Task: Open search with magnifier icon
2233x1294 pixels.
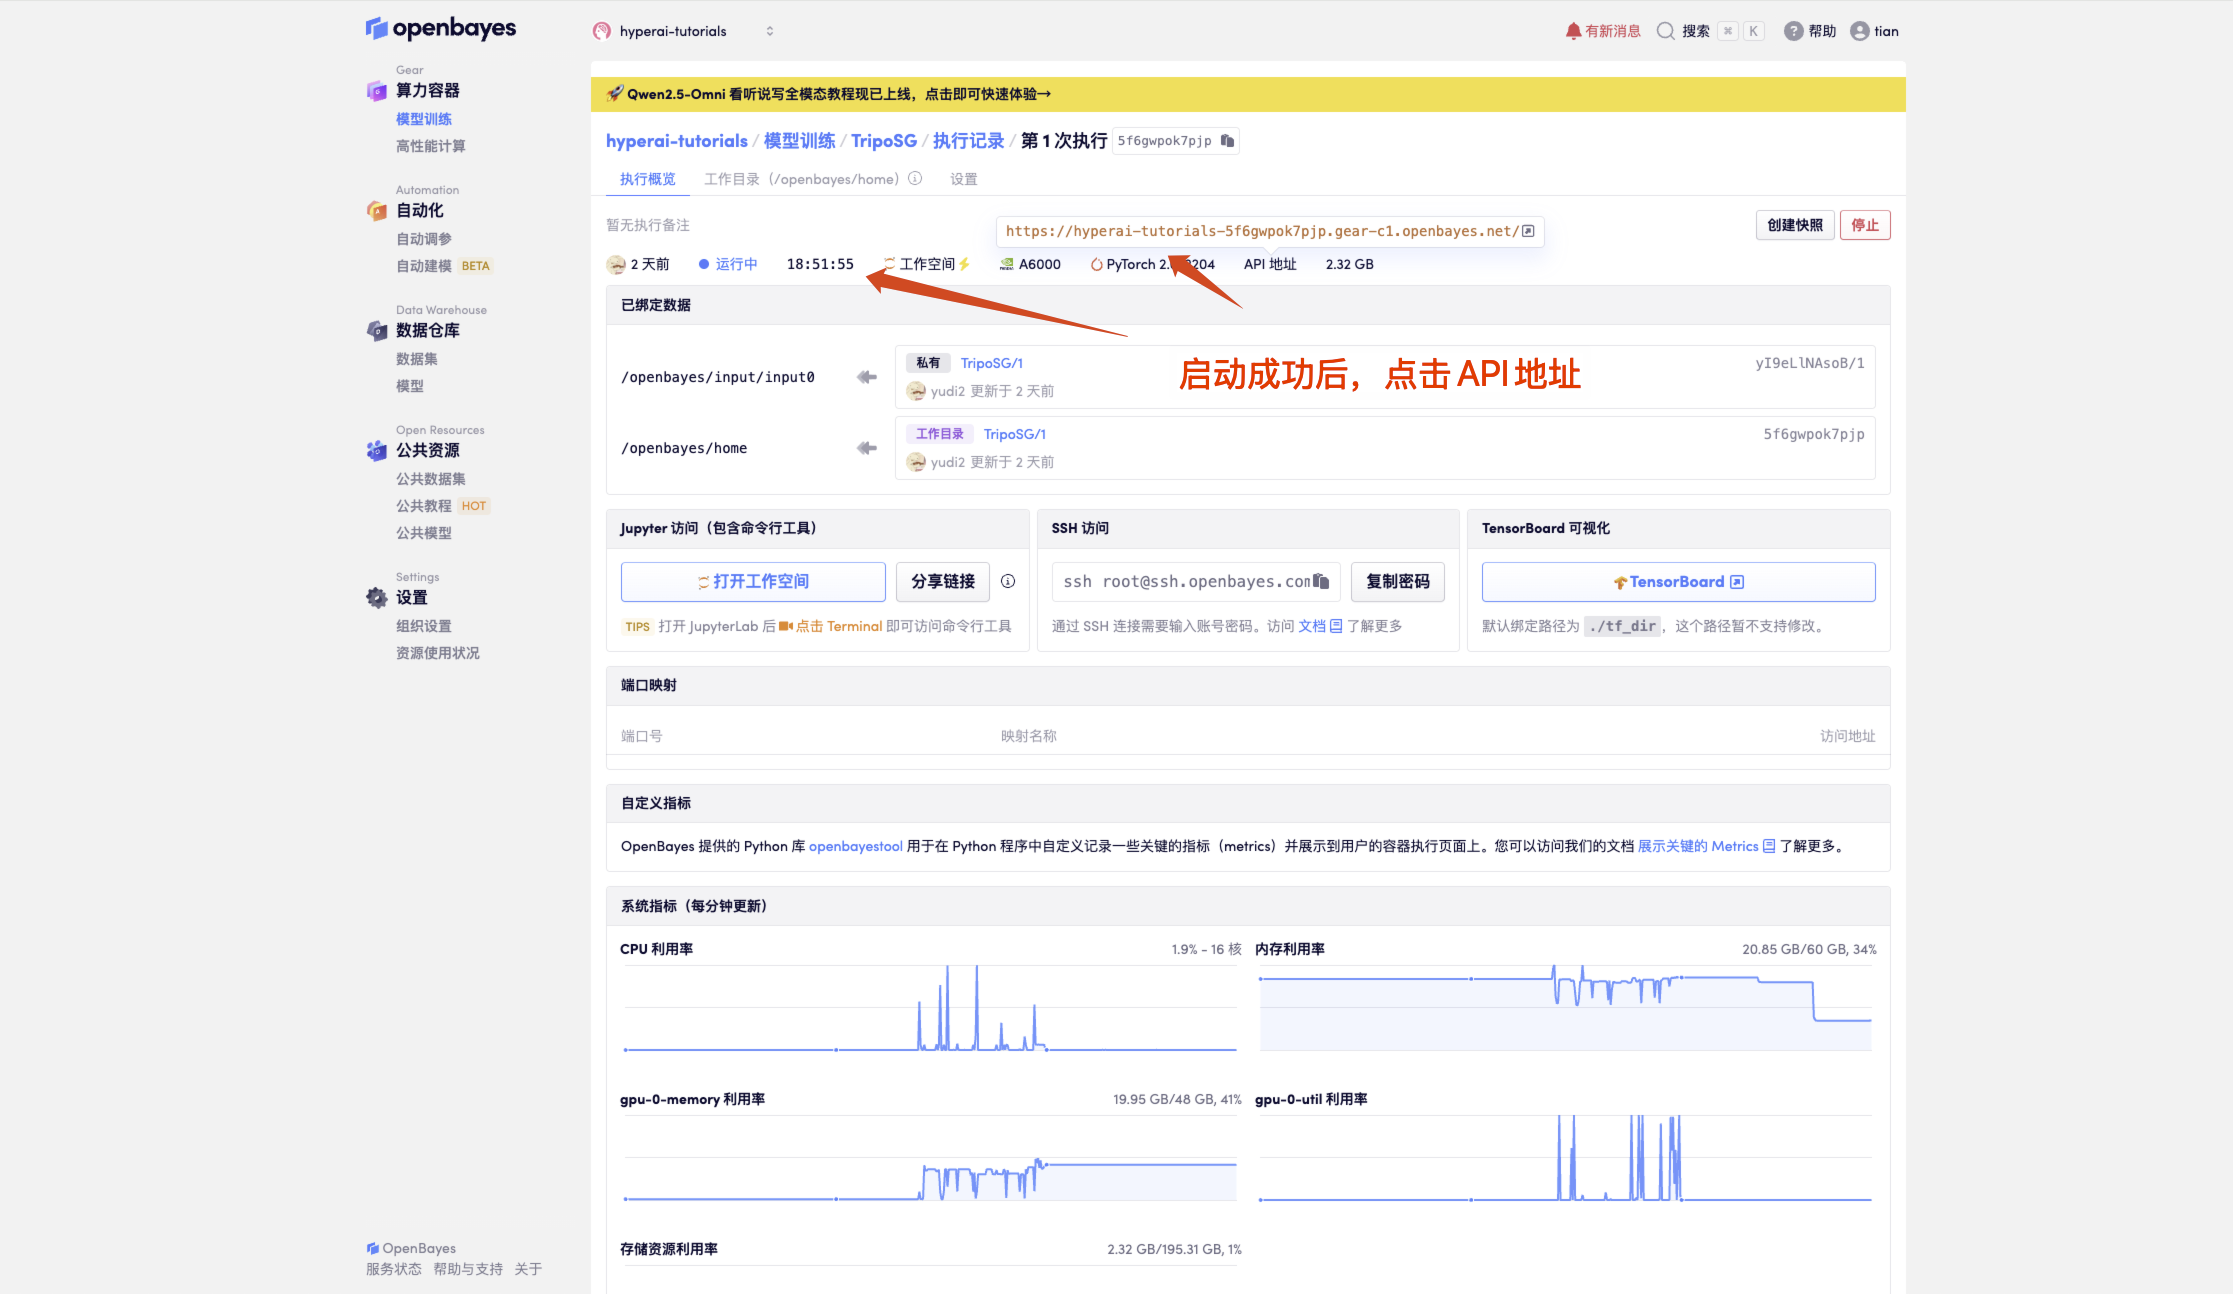Action: point(1665,31)
